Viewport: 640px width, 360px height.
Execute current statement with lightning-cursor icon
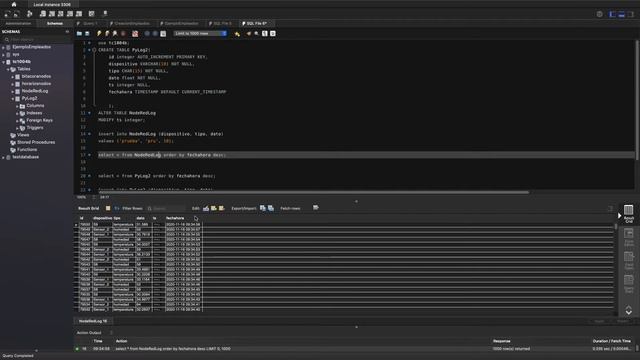click(107, 33)
